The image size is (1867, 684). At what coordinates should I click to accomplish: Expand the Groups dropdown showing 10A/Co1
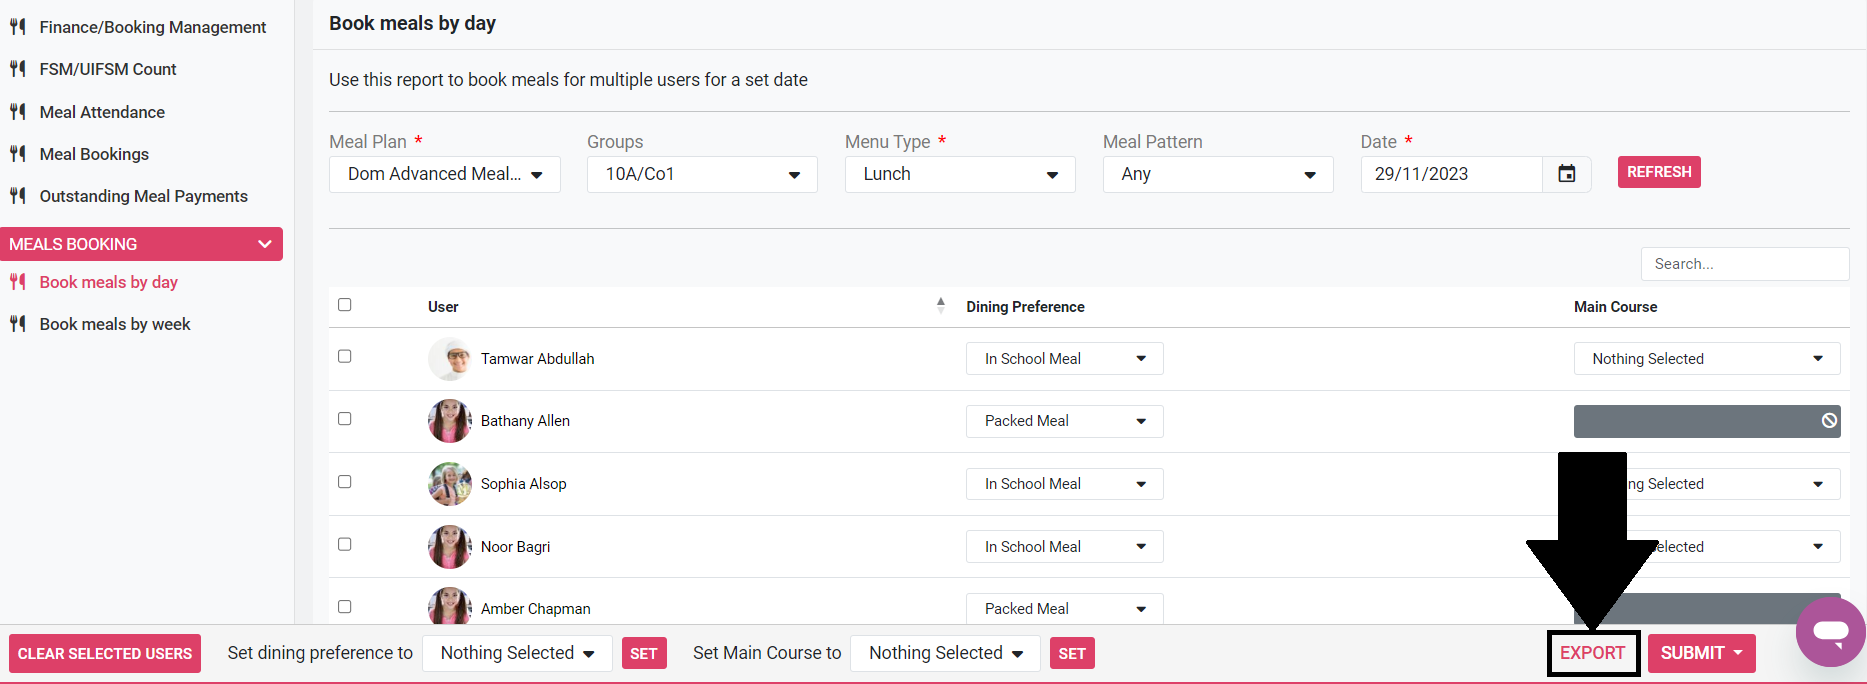[x=702, y=174]
